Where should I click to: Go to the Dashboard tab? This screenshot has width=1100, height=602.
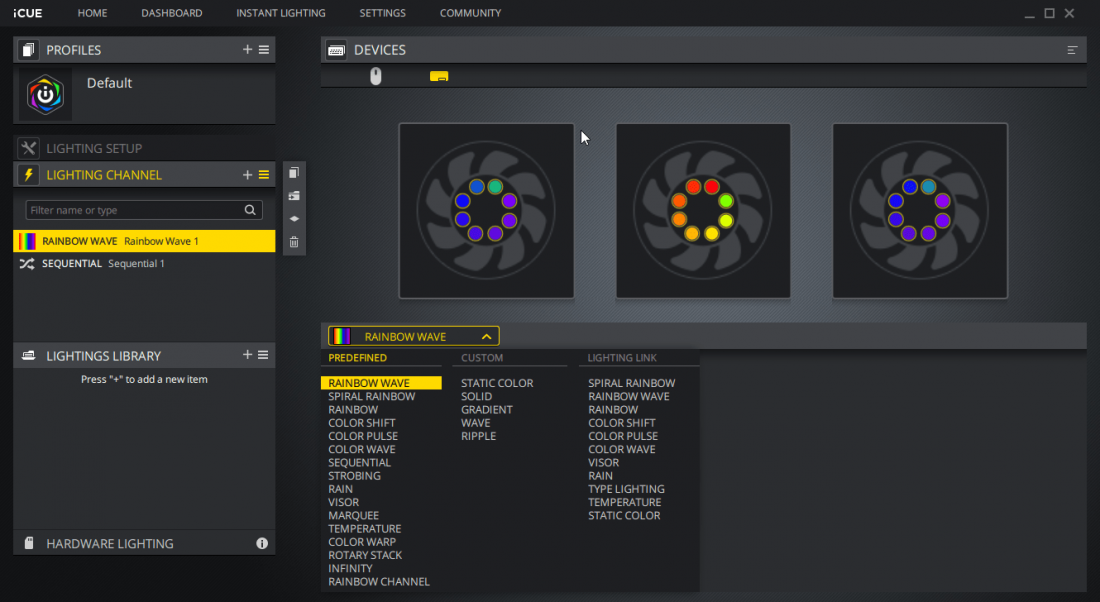coord(171,13)
